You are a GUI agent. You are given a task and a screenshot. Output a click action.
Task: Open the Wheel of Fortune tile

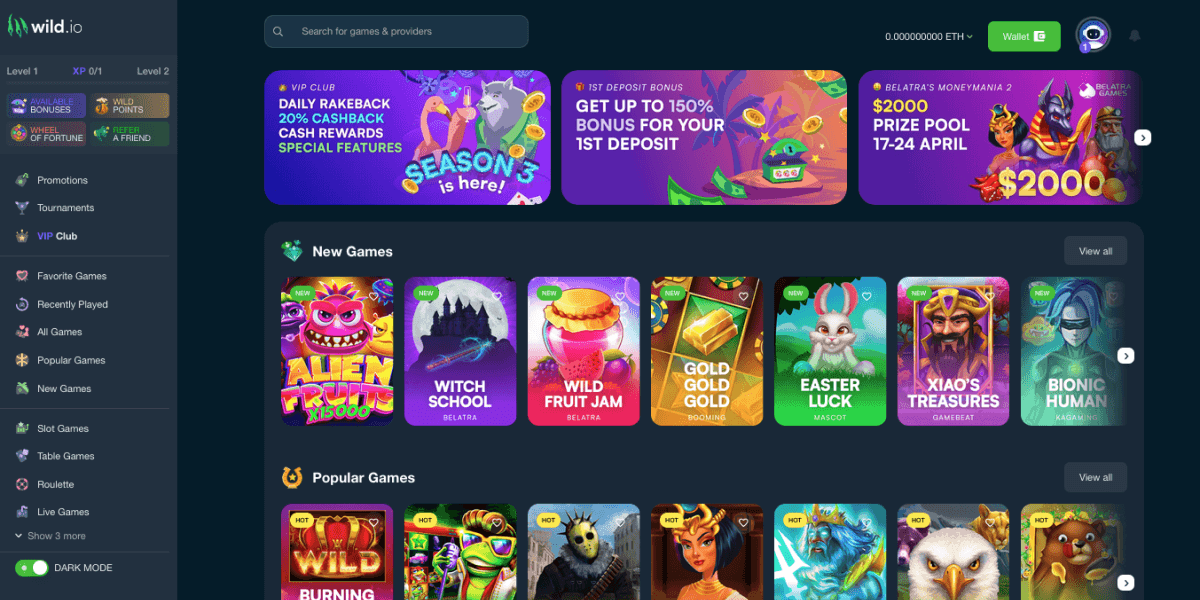tap(46, 133)
